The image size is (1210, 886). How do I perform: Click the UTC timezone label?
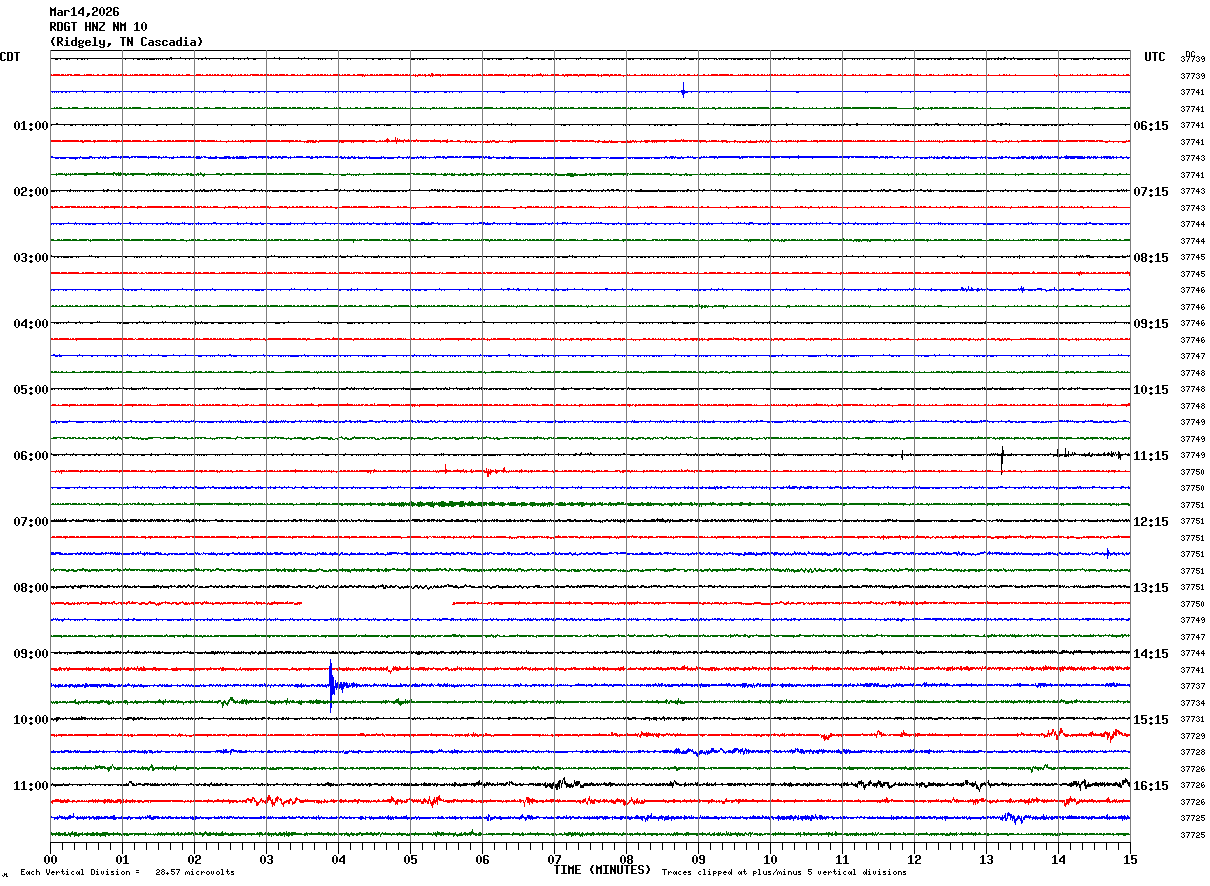[x=1154, y=57]
